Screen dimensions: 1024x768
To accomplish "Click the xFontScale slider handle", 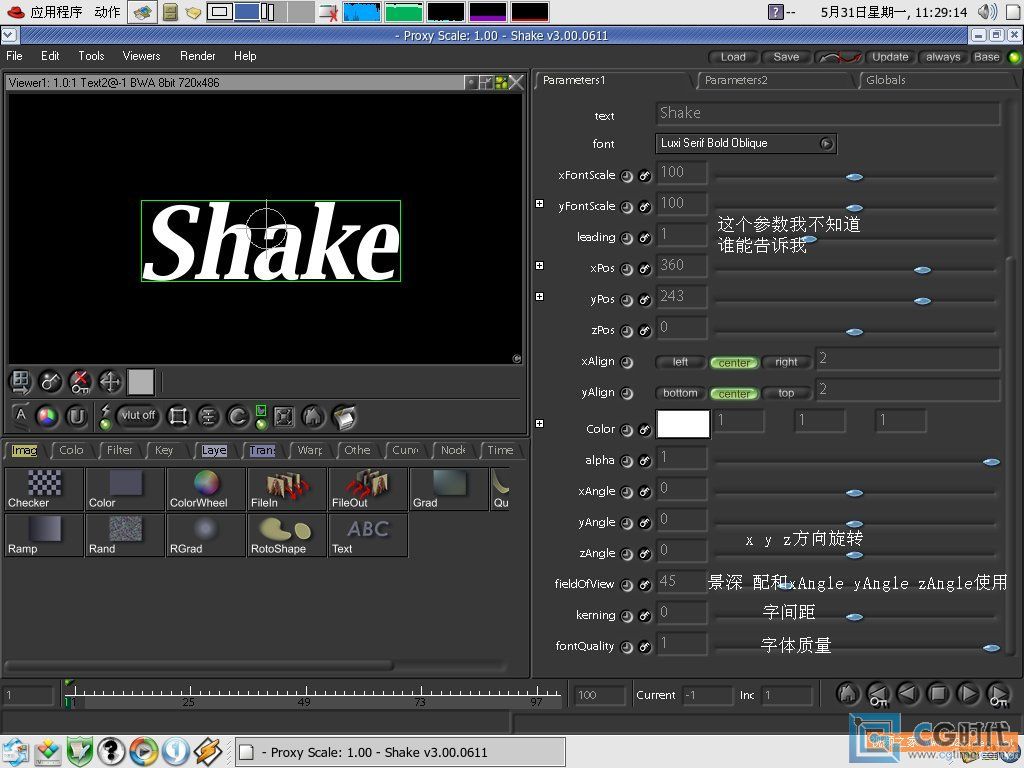I will (854, 177).
